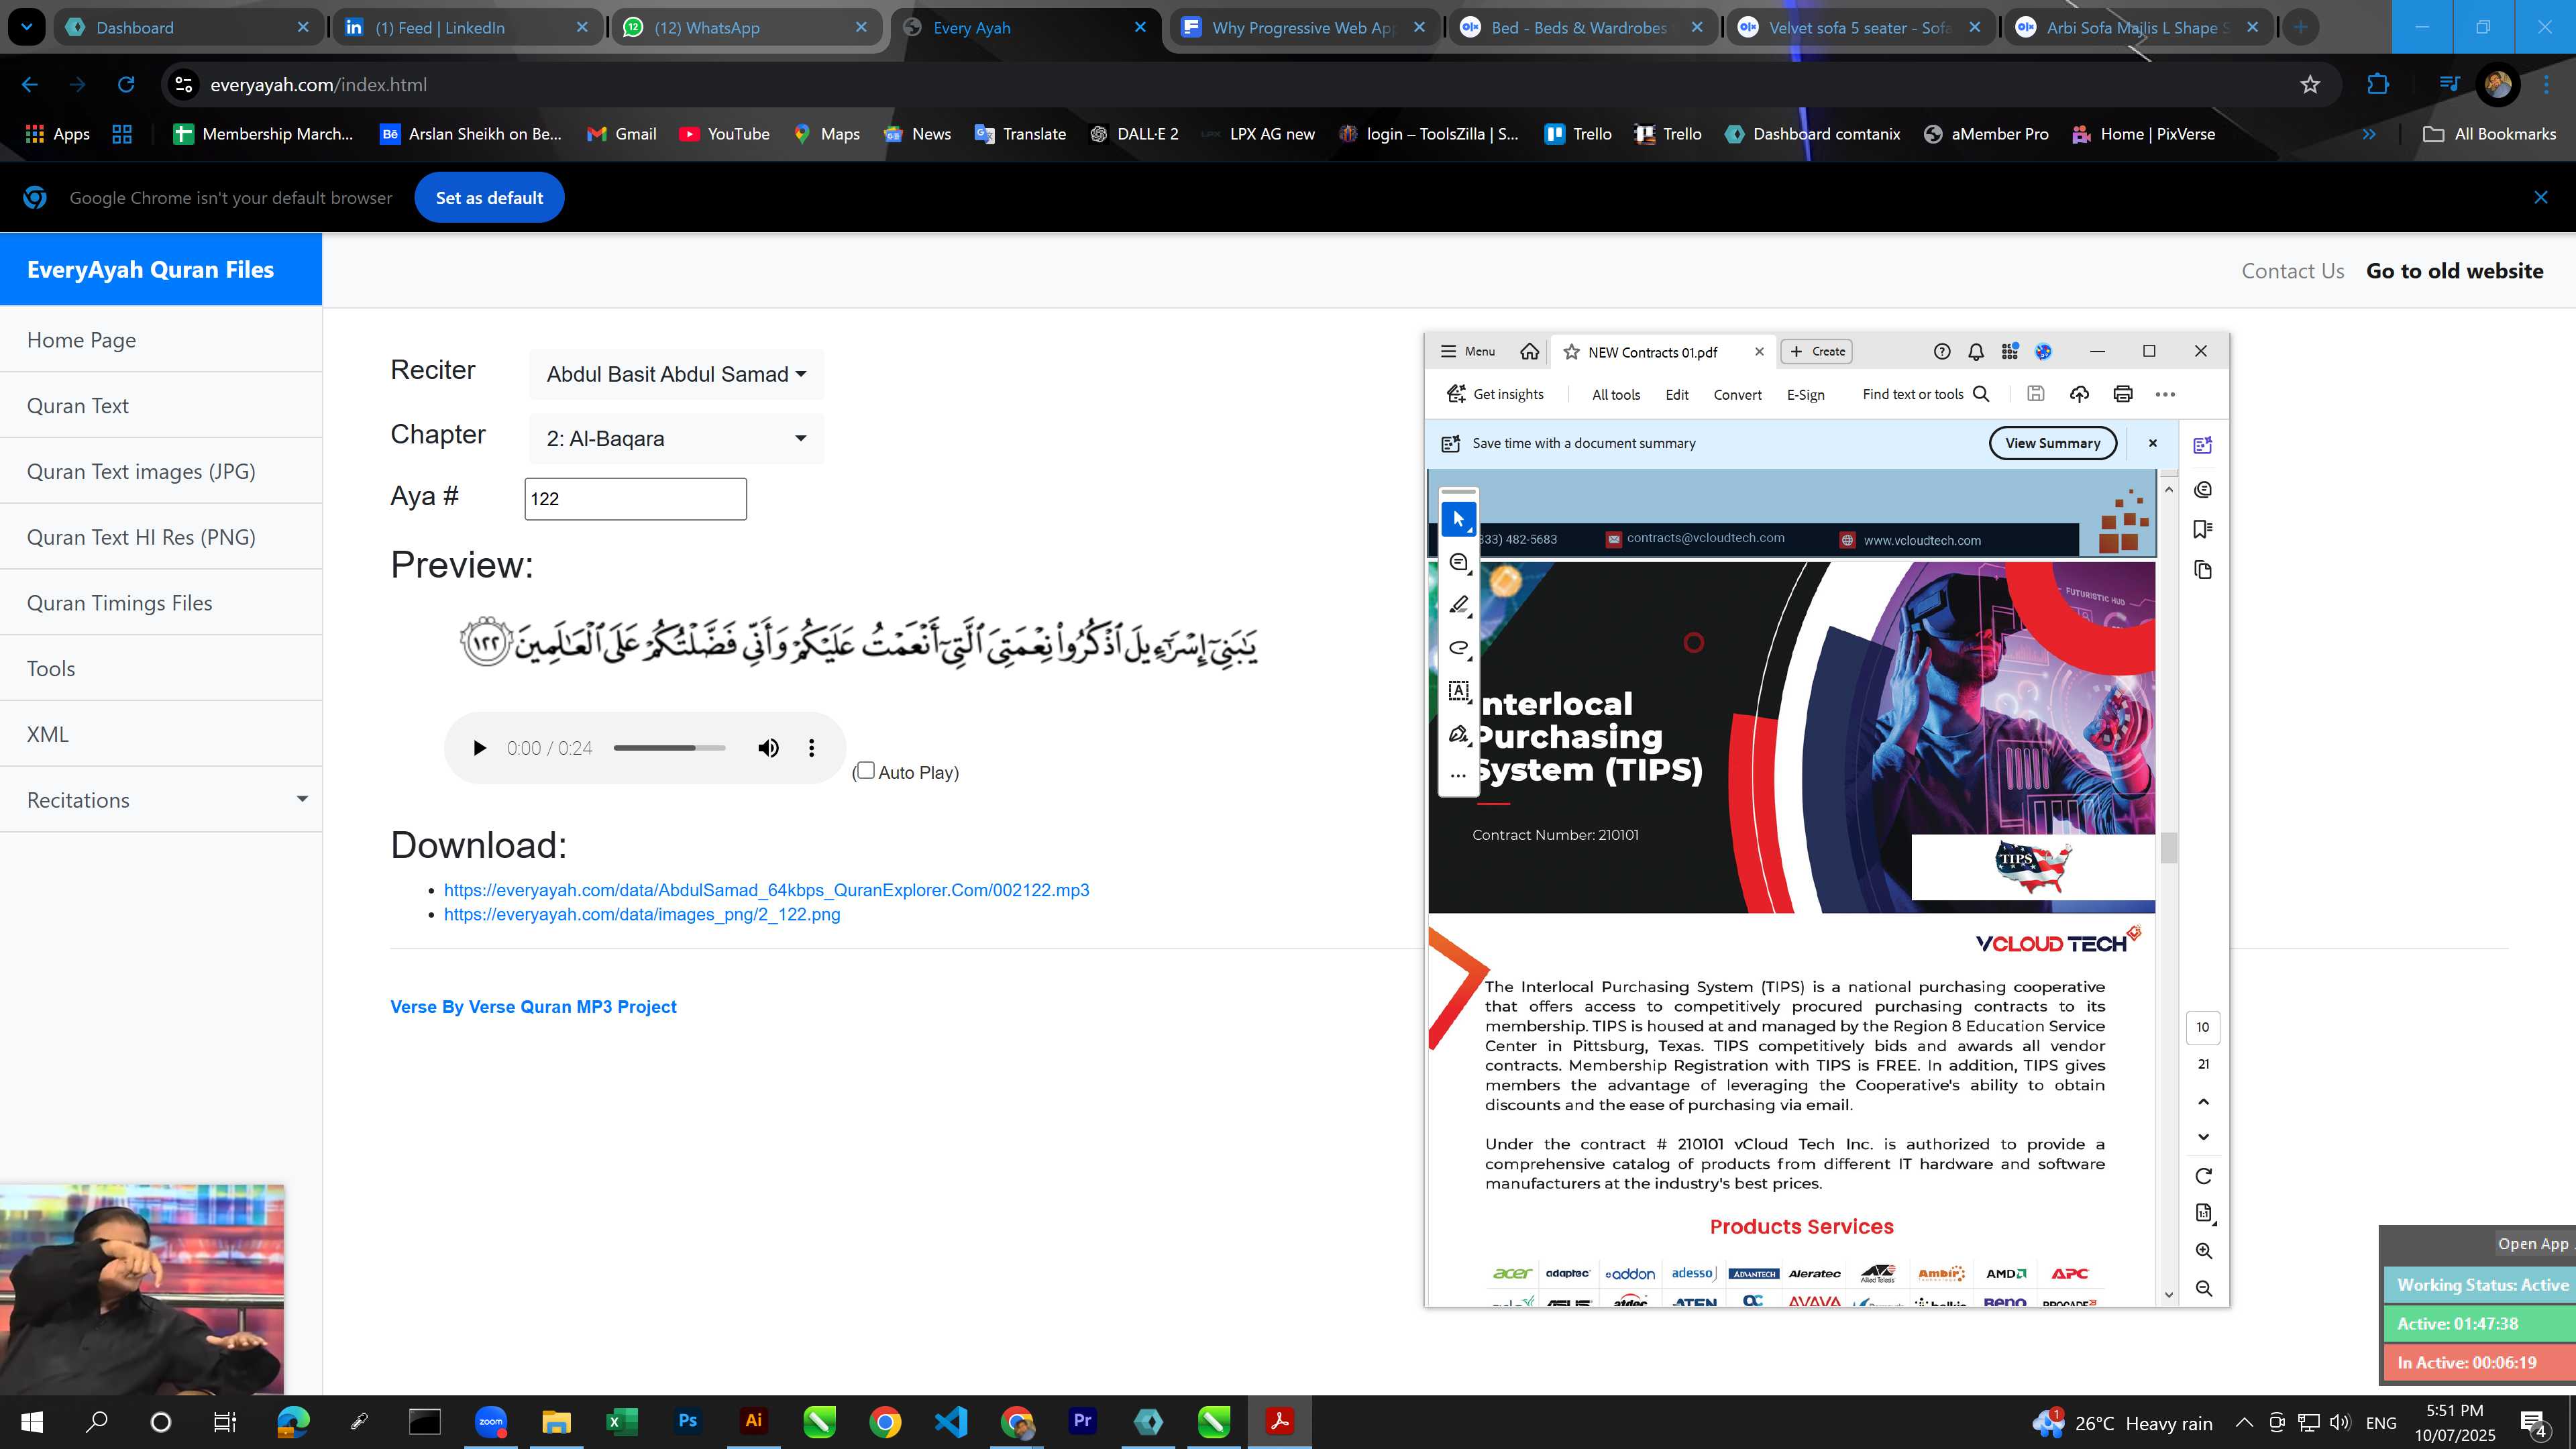The image size is (2576, 1449).
Task: Open the Acrobat apps grid icon
Action: [x=2010, y=351]
